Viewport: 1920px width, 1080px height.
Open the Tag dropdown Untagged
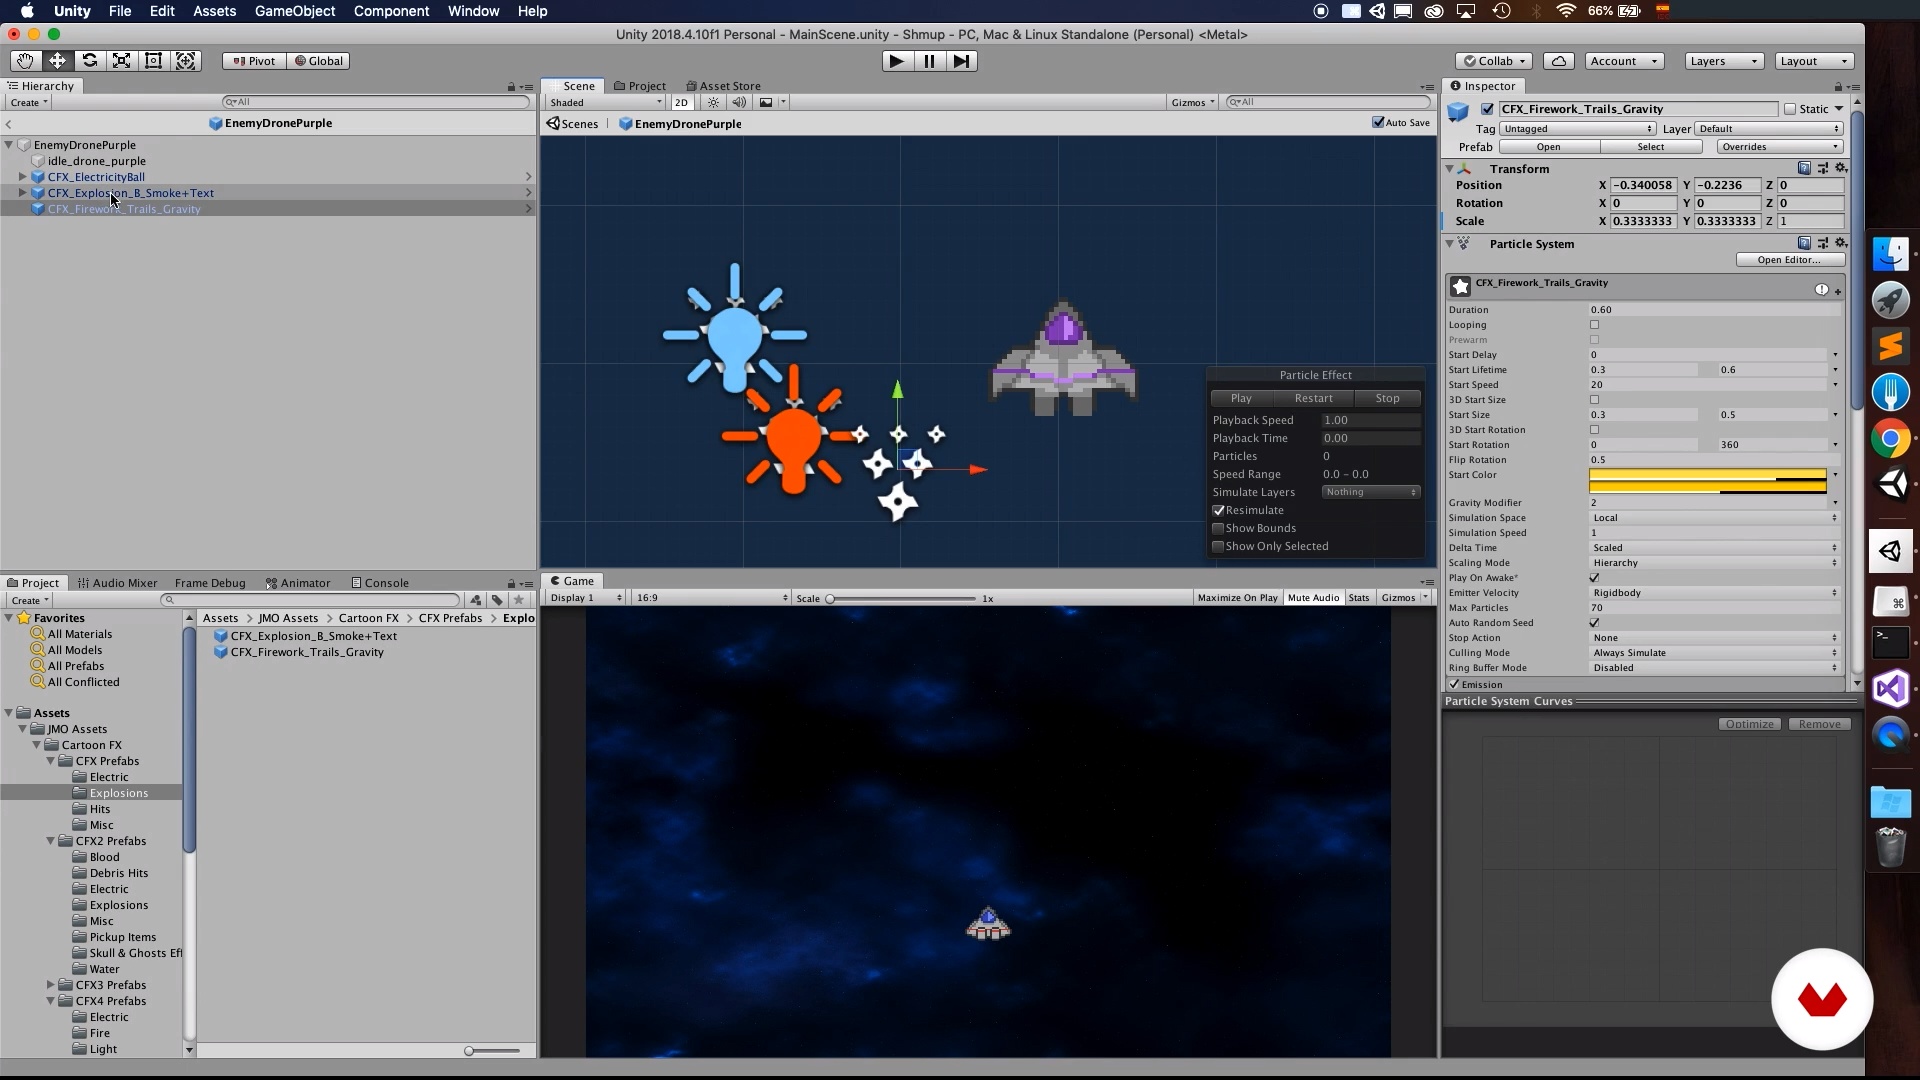(x=1578, y=129)
